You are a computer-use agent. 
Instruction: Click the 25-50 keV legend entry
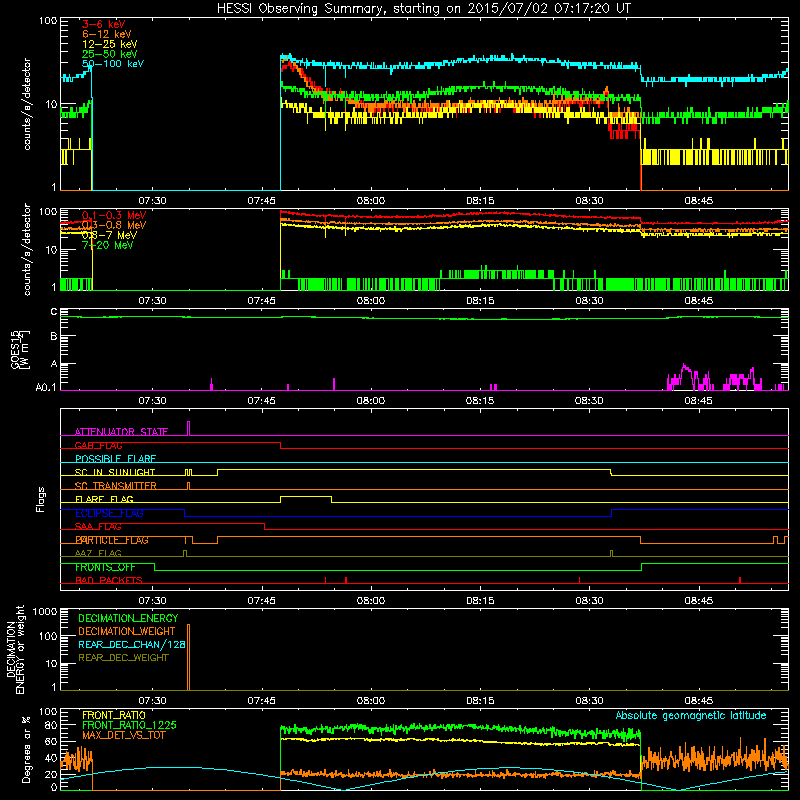tap(109, 54)
